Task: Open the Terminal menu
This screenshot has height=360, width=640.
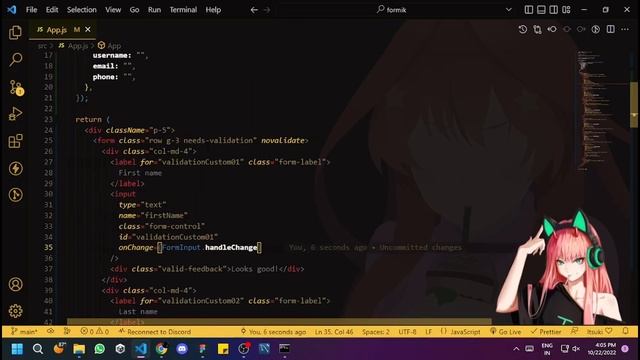Action: 183,10
